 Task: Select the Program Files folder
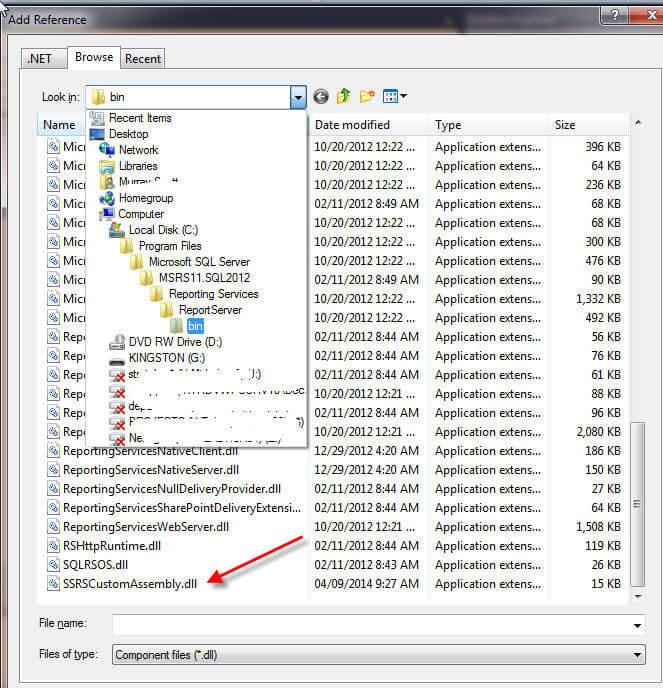coord(170,246)
